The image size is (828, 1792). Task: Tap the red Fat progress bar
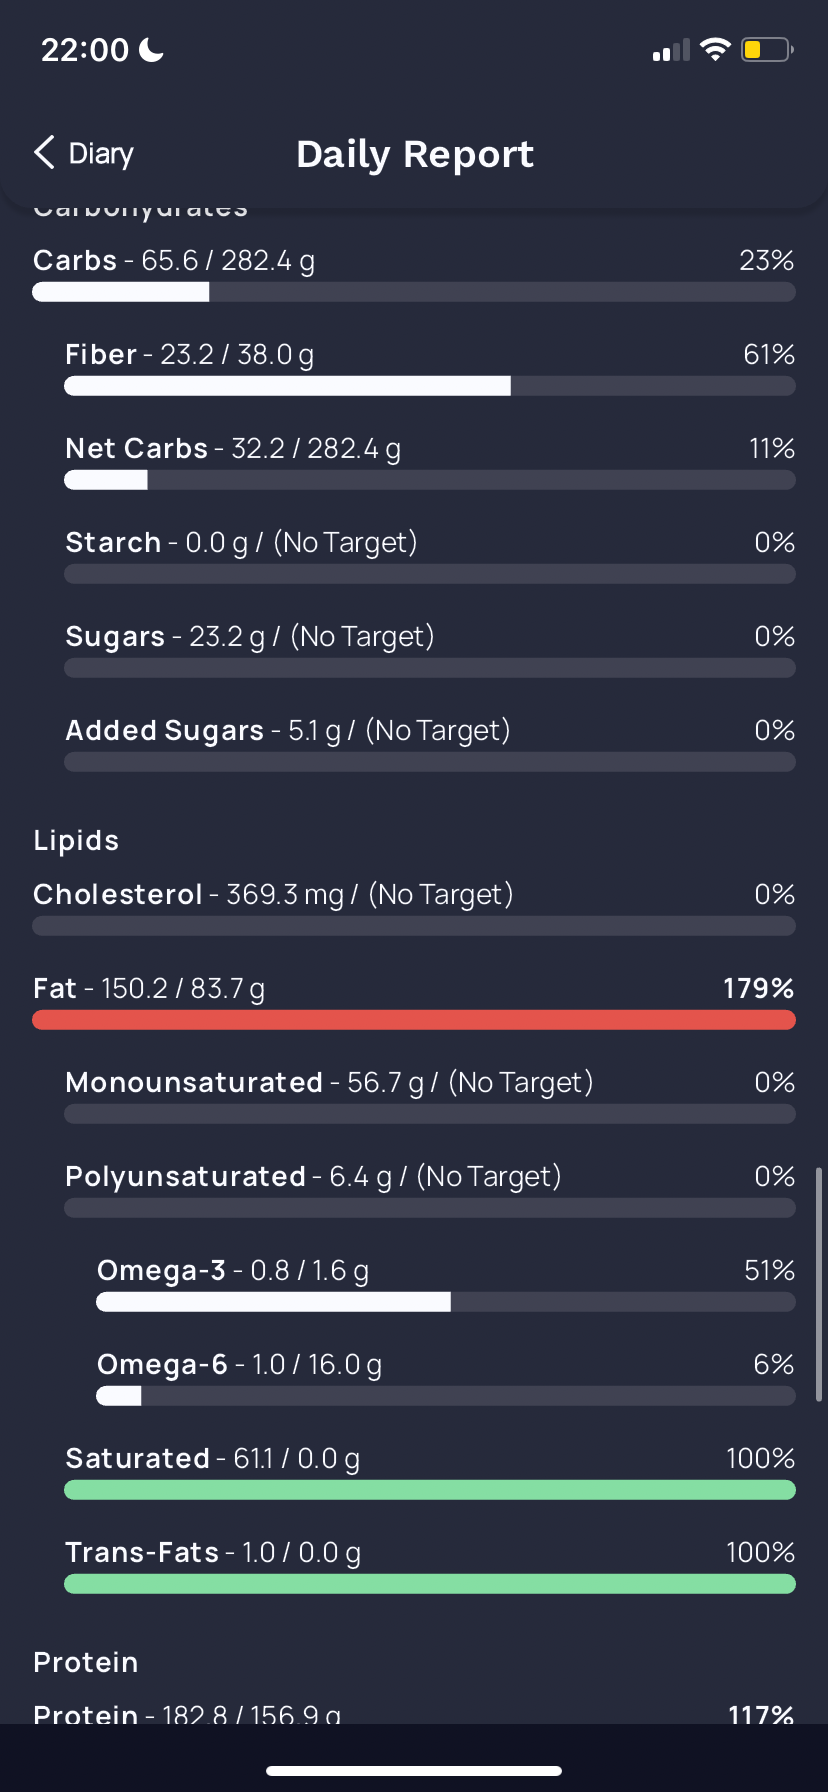point(414,1020)
